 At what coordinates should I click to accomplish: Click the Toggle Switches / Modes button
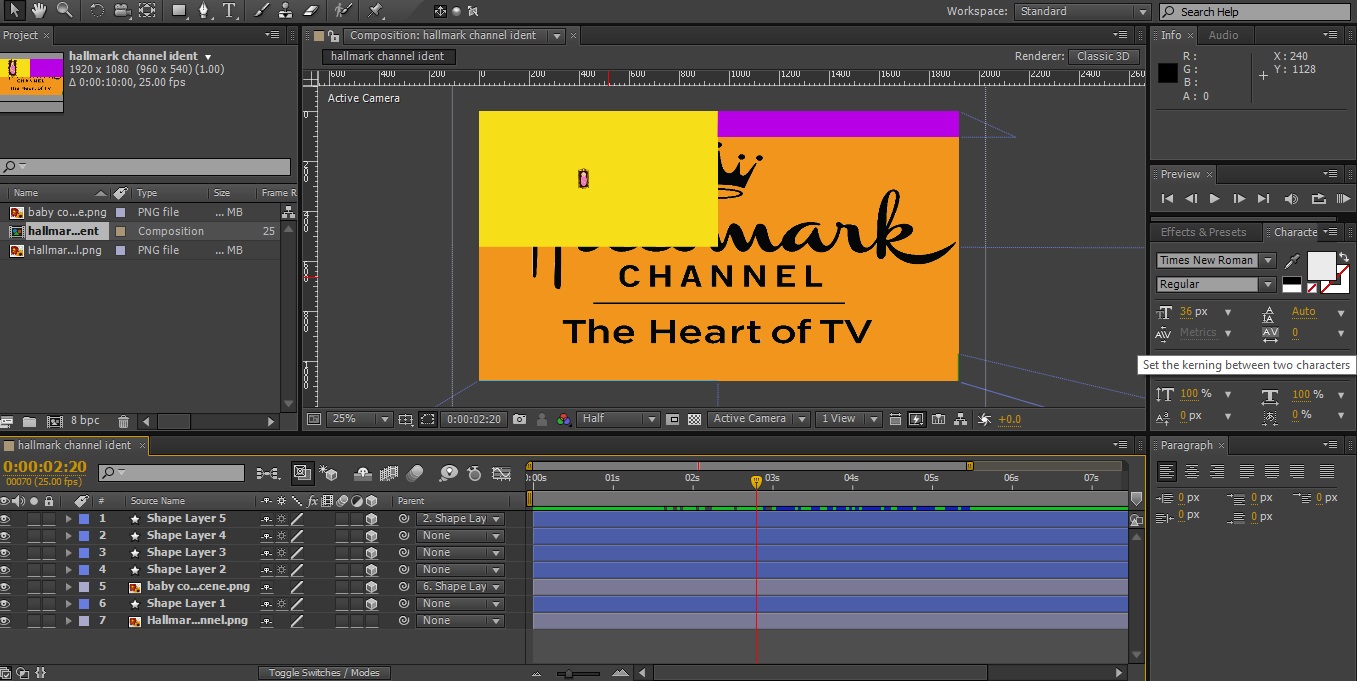tap(324, 673)
